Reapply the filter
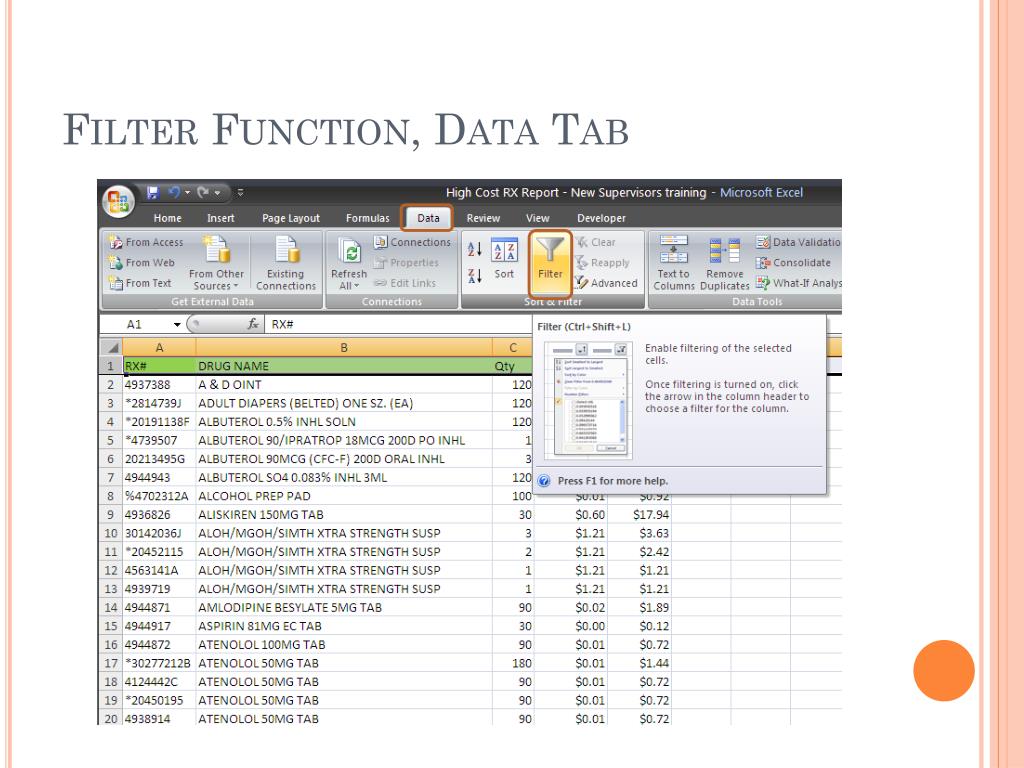This screenshot has width=1024, height=768. pos(602,263)
